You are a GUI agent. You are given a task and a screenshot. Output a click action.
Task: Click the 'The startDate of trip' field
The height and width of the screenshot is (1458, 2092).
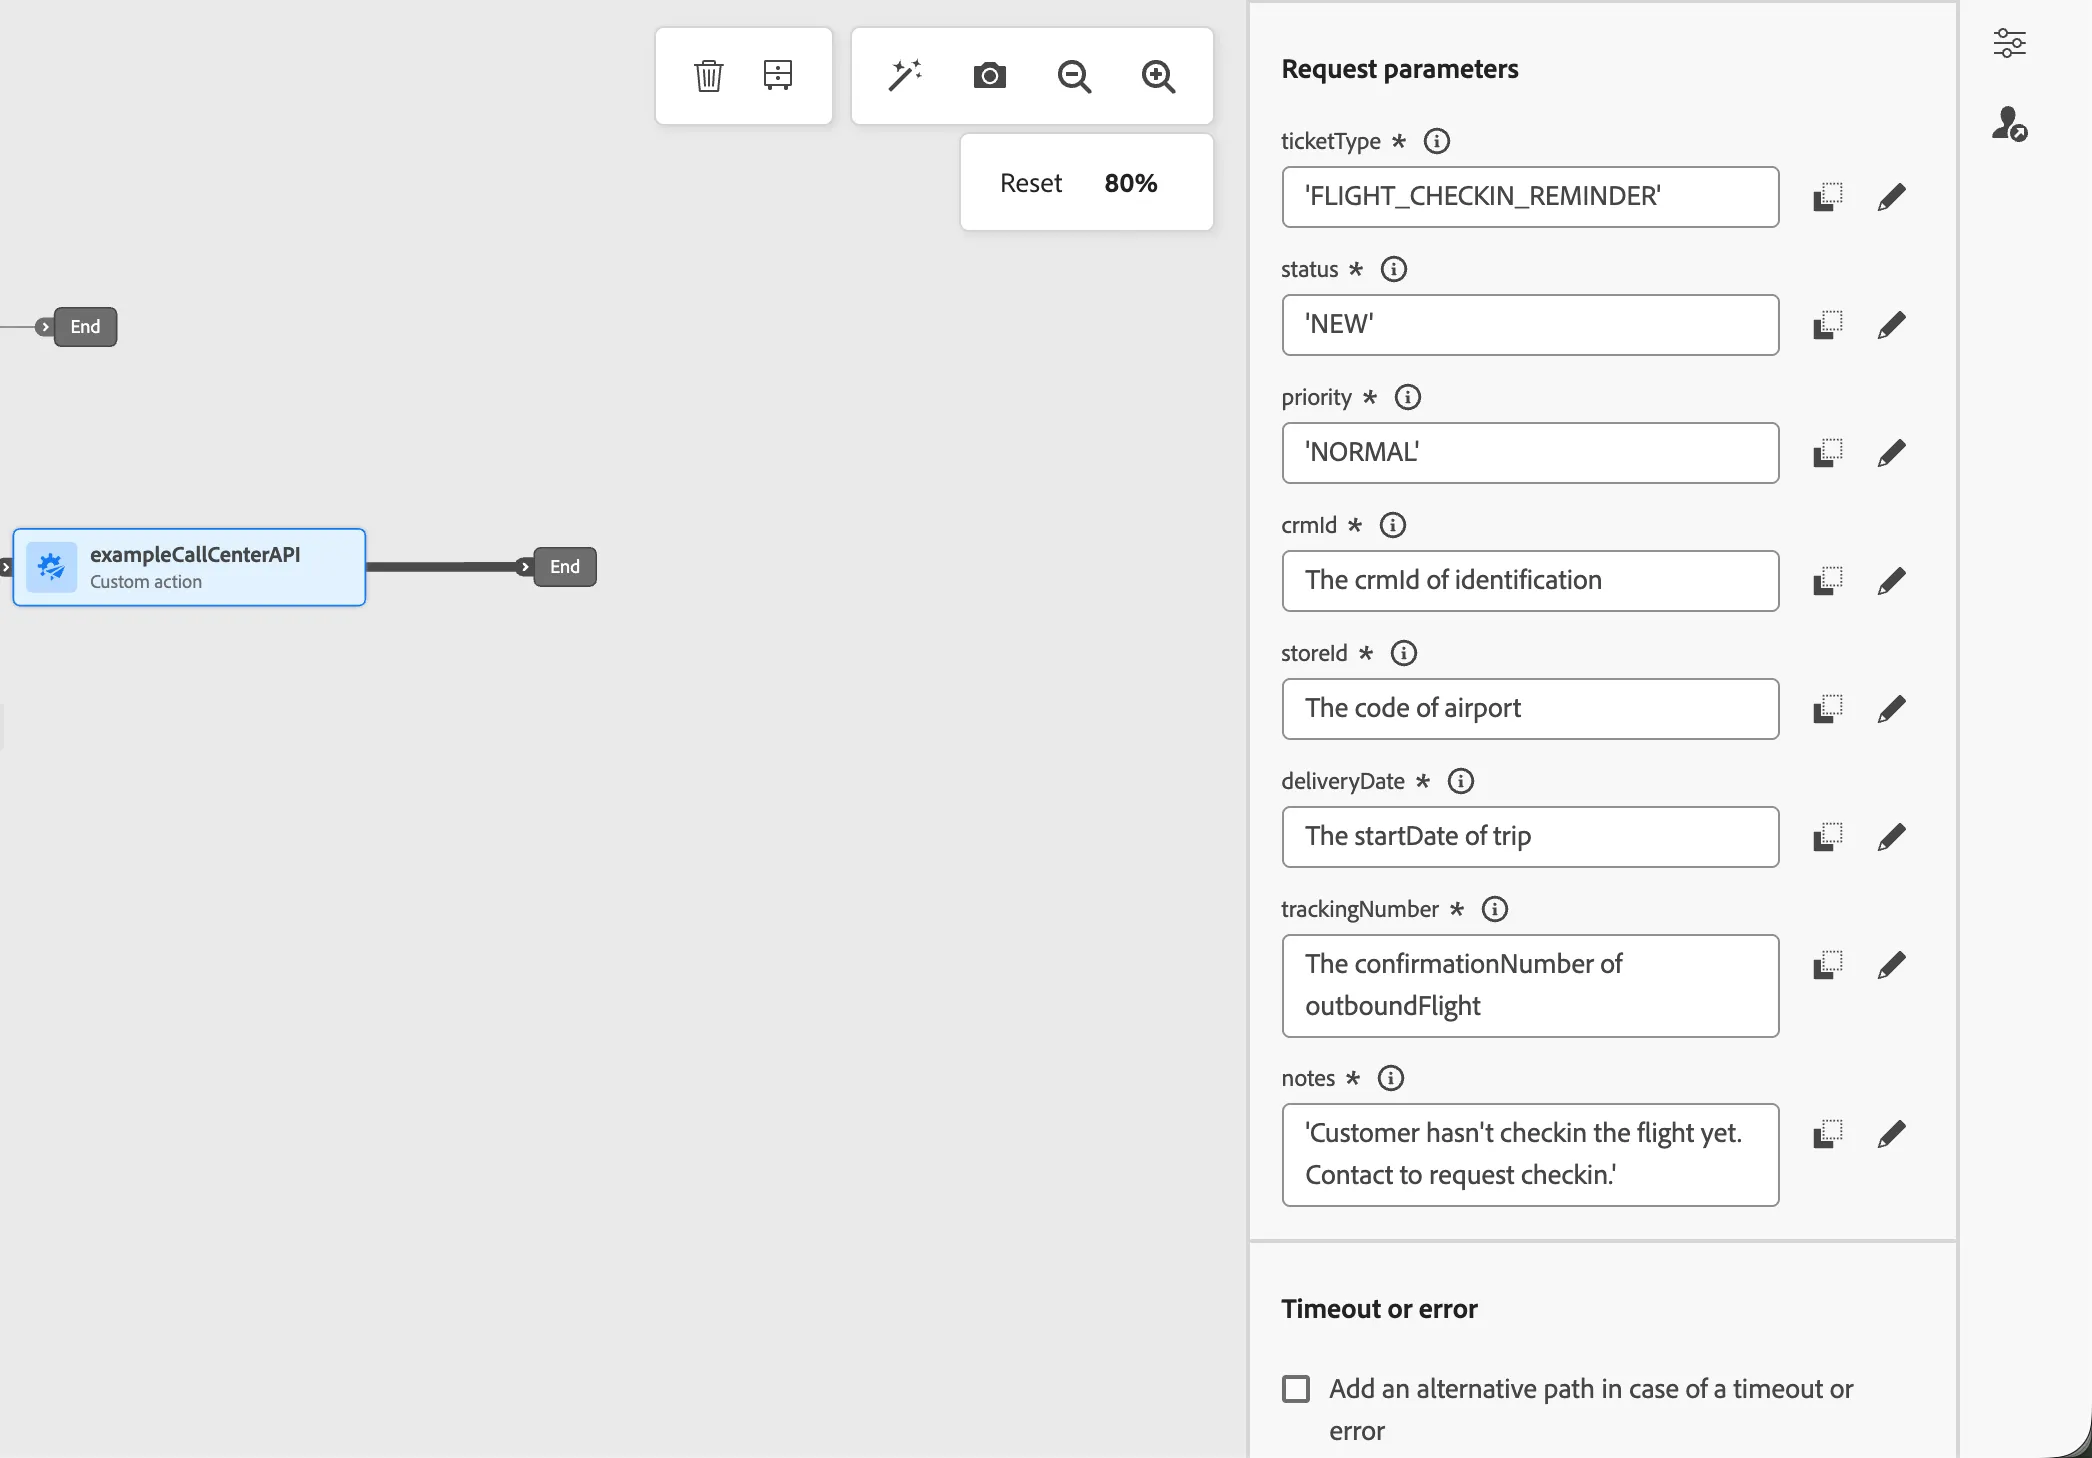coord(1530,837)
